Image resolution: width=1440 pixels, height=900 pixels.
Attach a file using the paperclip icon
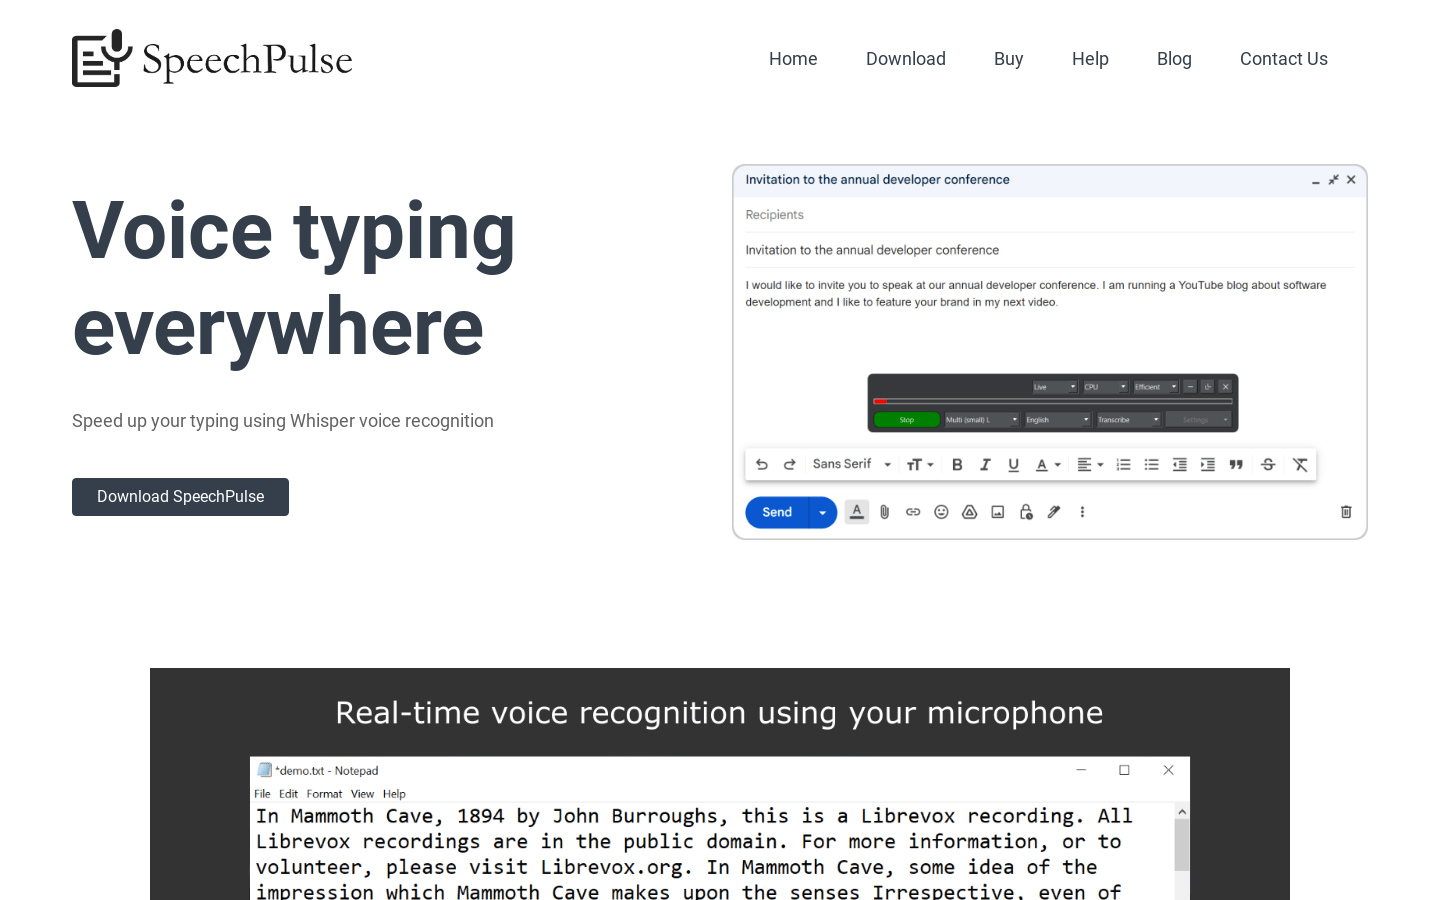click(884, 511)
